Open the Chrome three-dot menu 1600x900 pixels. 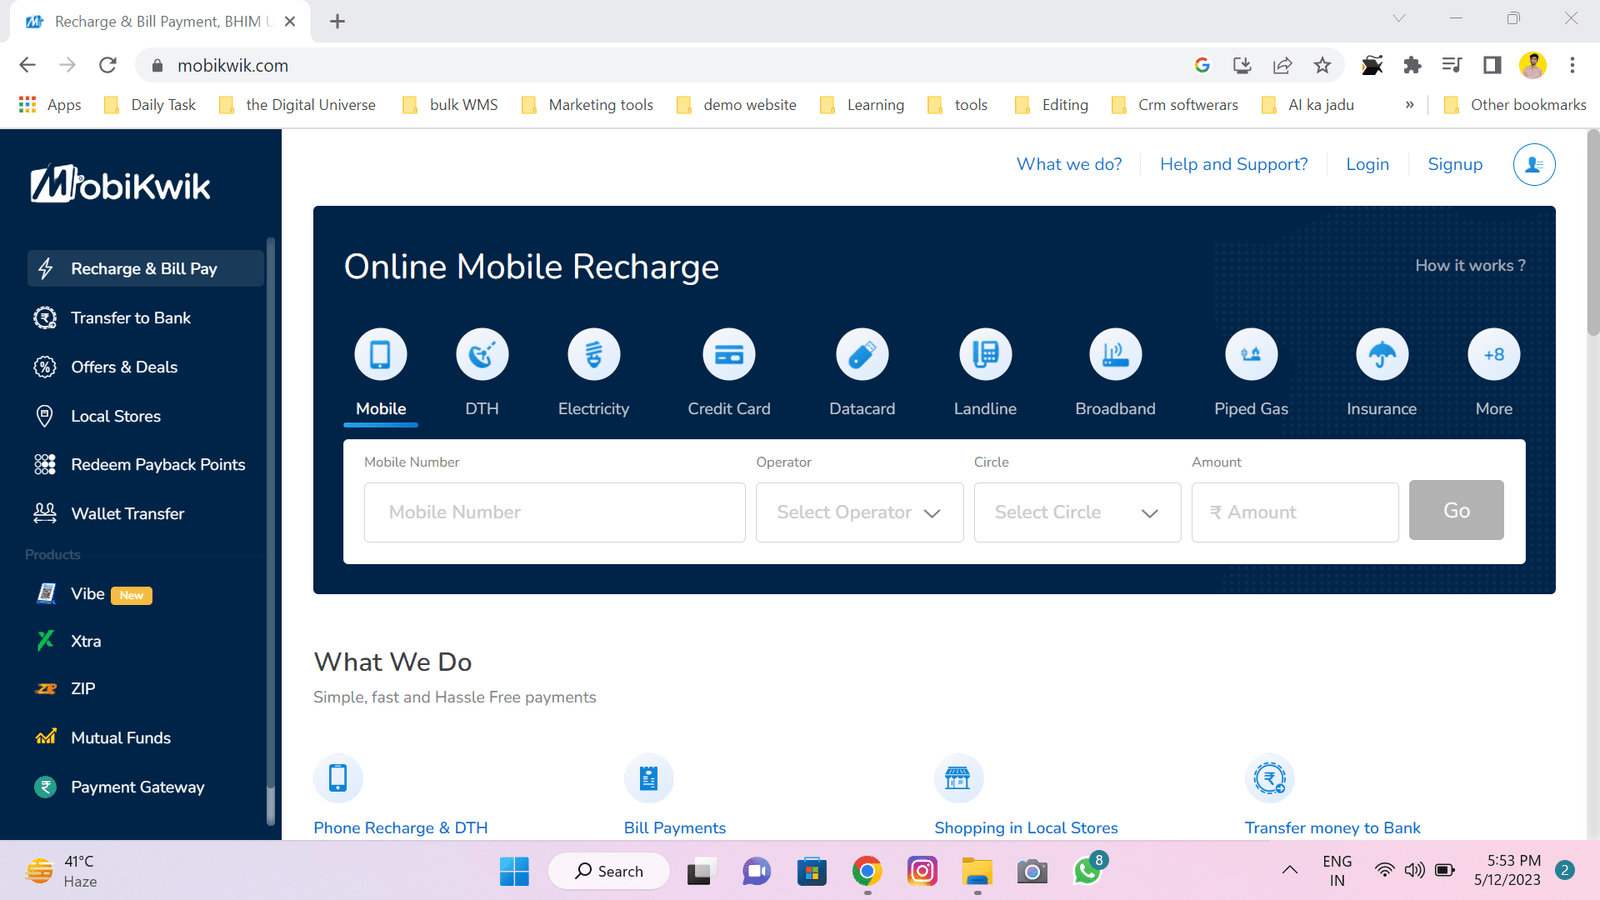pos(1572,66)
